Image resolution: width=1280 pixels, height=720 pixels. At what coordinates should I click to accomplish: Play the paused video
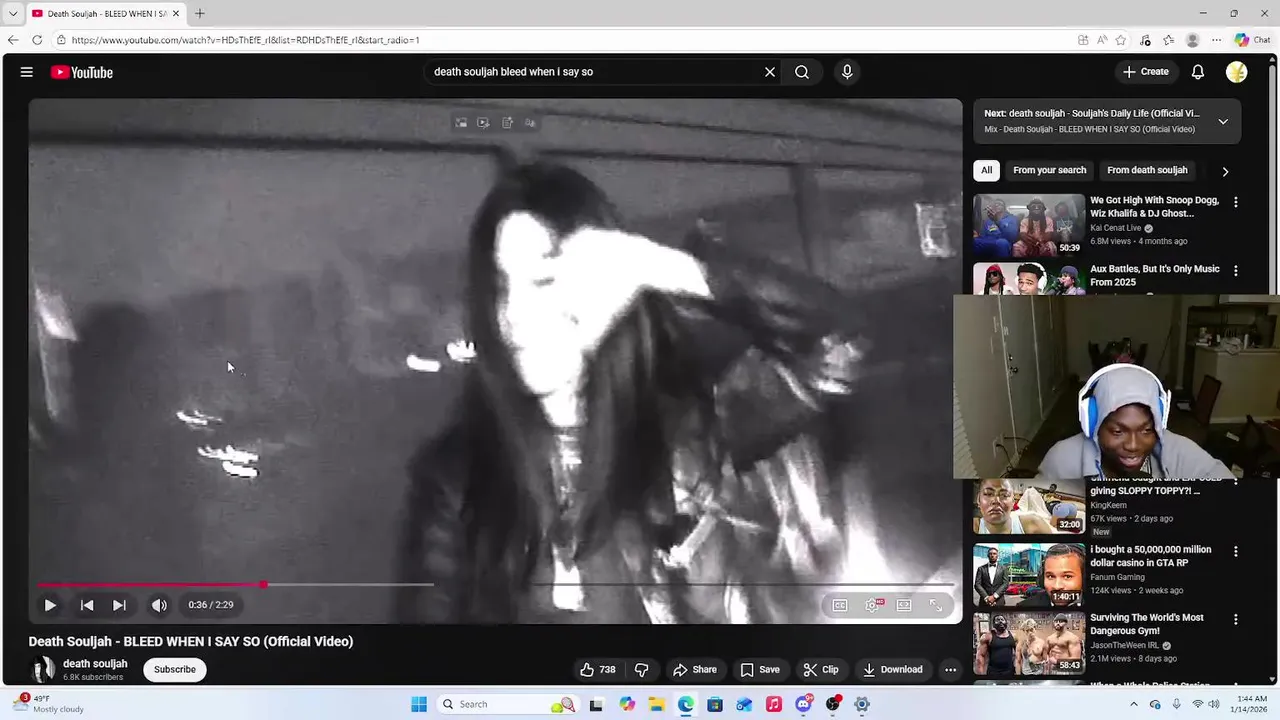click(50, 605)
